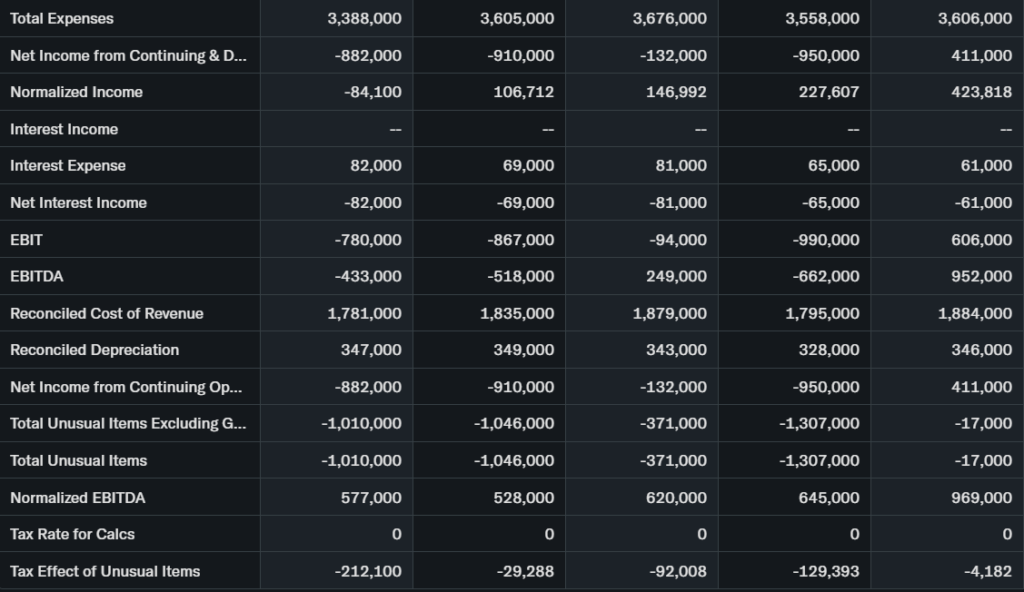Click the Total Expenses row label
1024x592 pixels.
pyautogui.click(x=62, y=18)
